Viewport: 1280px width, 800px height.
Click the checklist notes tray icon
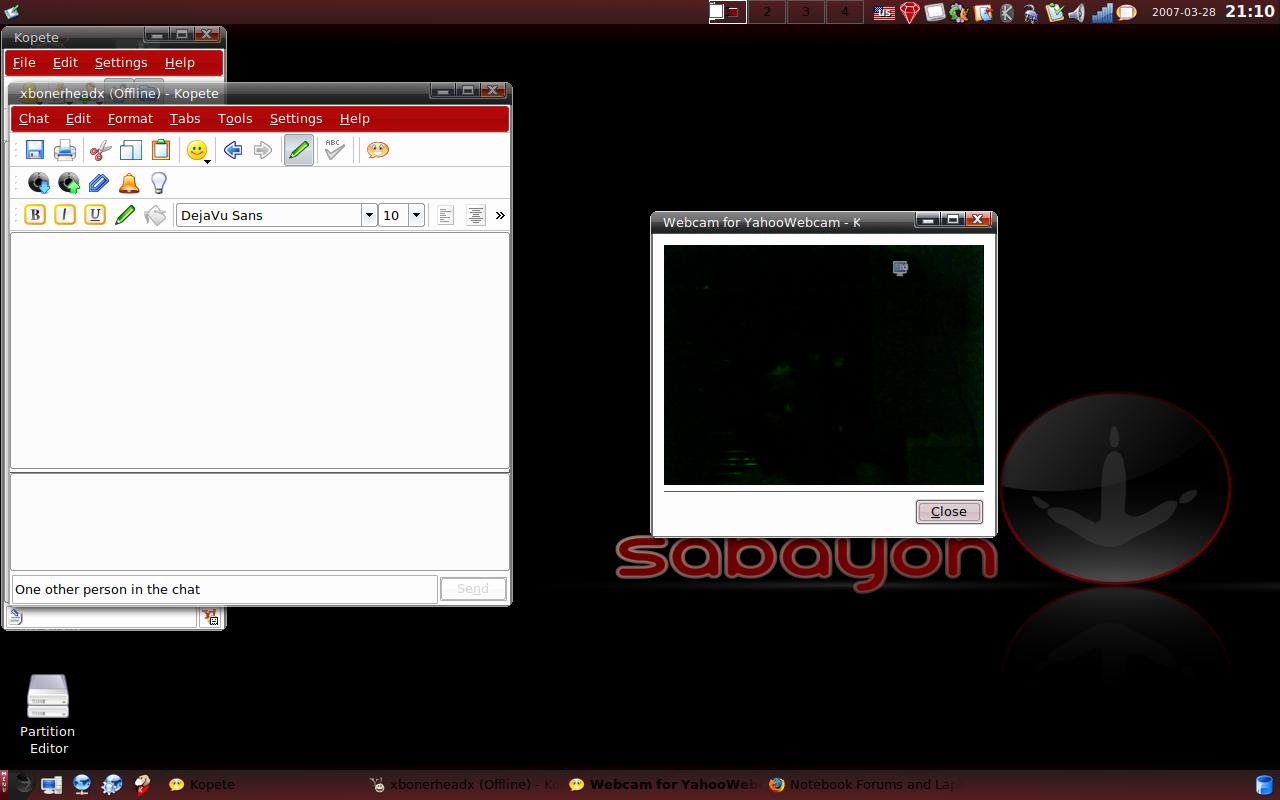point(1054,13)
